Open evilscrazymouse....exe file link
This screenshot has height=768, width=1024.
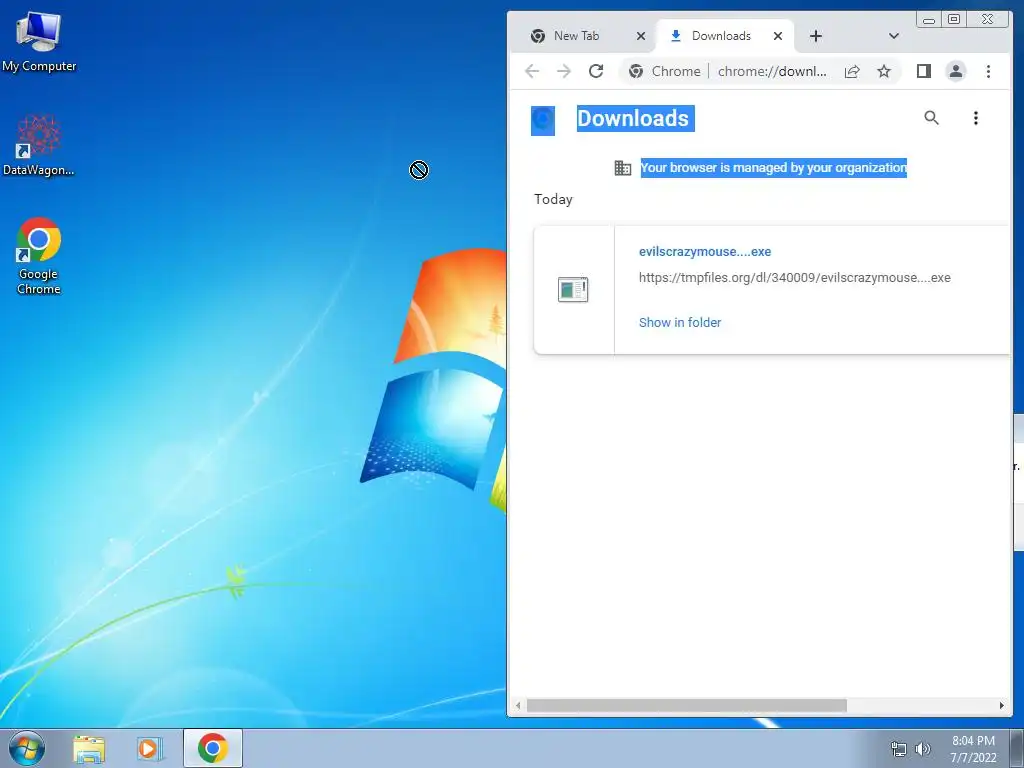(705, 251)
